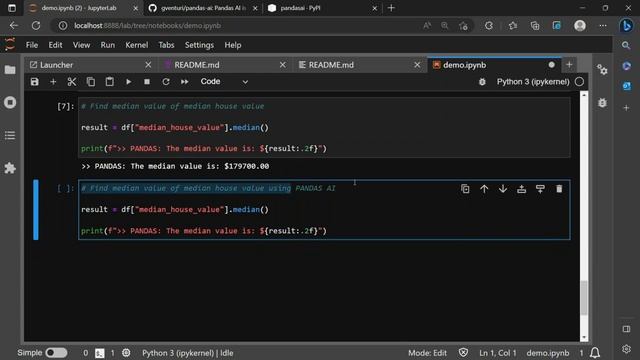Open the terminals count icon in status bar
The width and height of the screenshot is (640, 360).
(100, 353)
